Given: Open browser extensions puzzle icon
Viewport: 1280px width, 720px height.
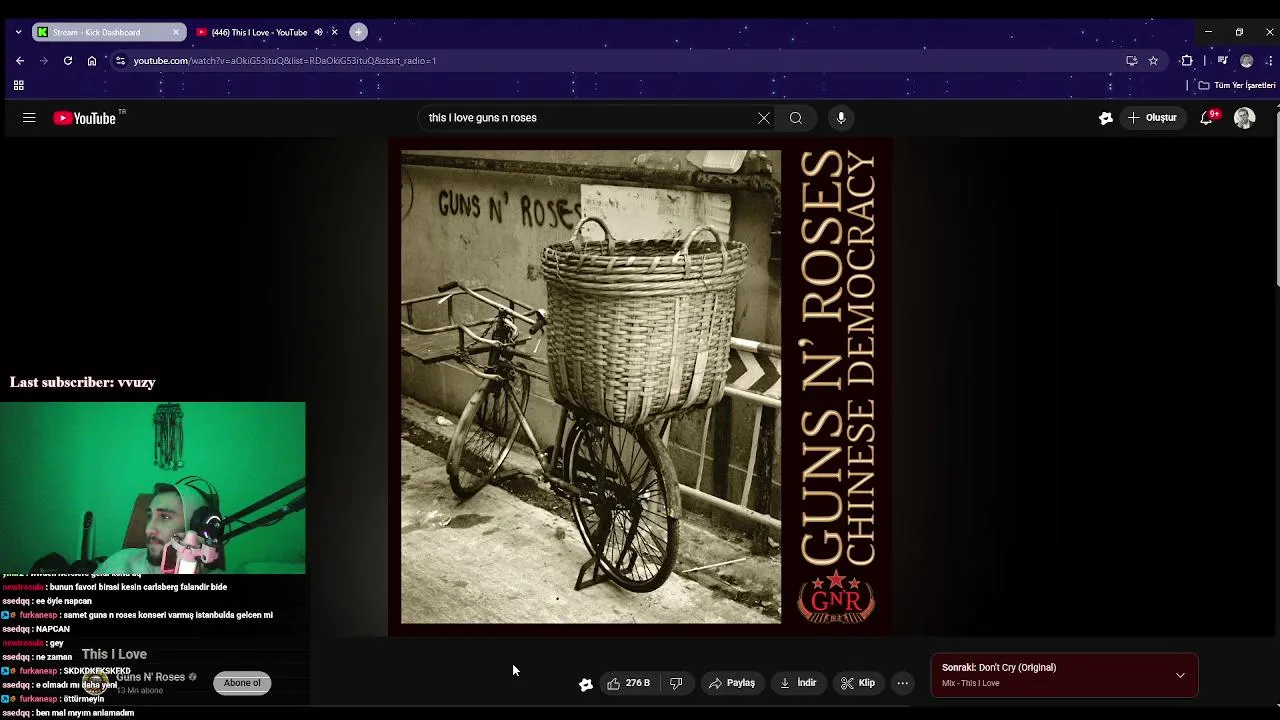Looking at the screenshot, I should (x=1187, y=61).
